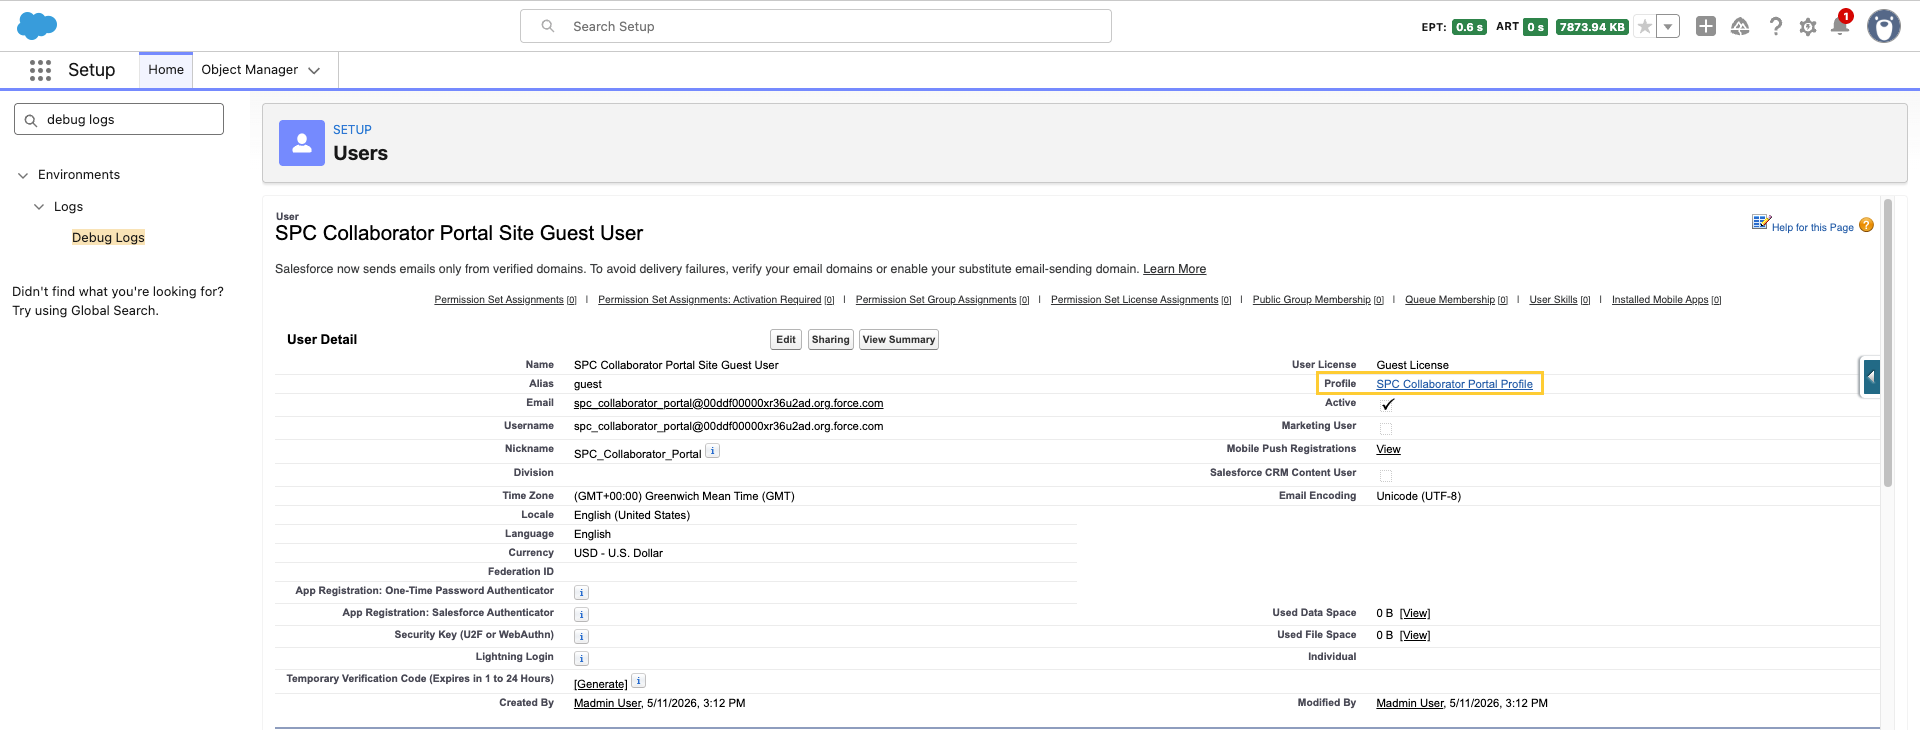This screenshot has width=1920, height=730.
Task: Open Public Group Membership link
Action: click(x=1311, y=300)
